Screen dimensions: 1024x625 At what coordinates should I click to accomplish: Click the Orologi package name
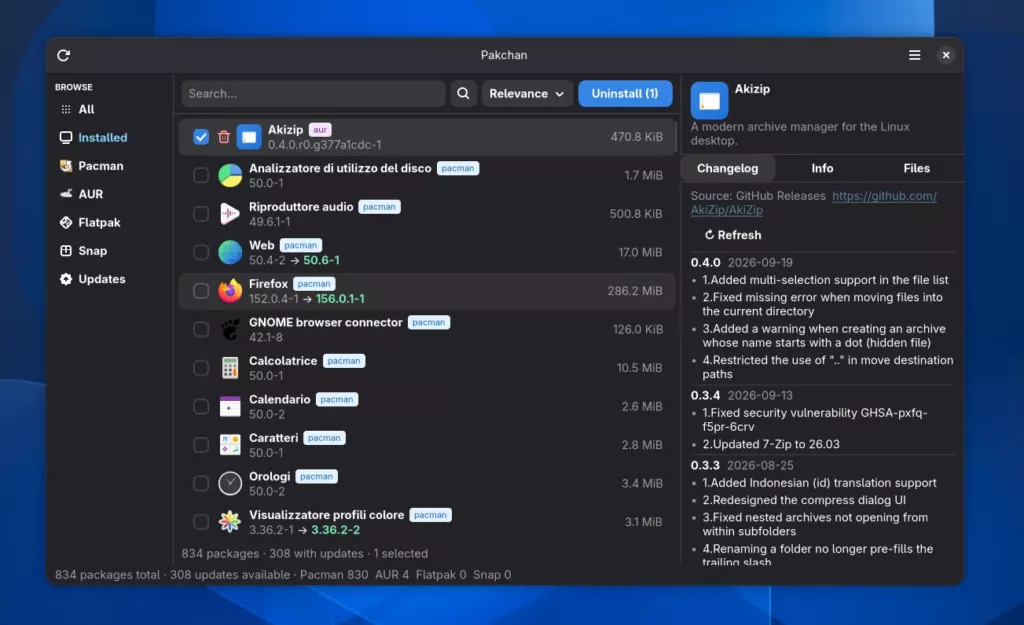[x=270, y=477]
